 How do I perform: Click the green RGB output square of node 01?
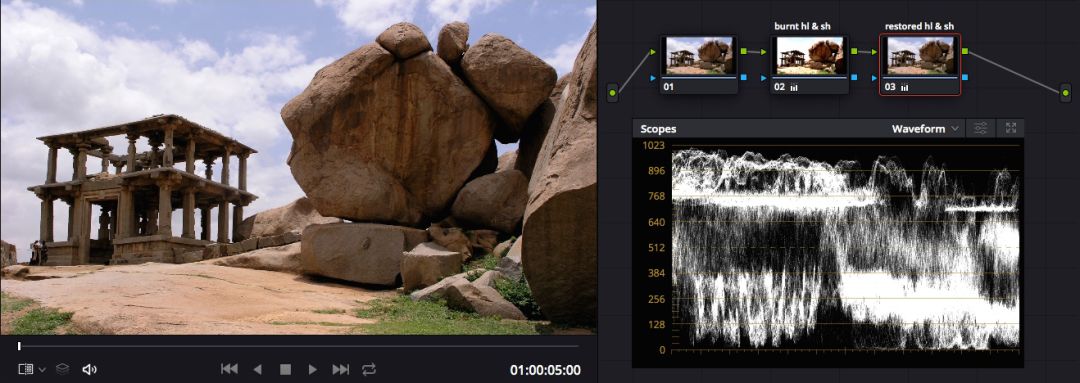[x=744, y=51]
